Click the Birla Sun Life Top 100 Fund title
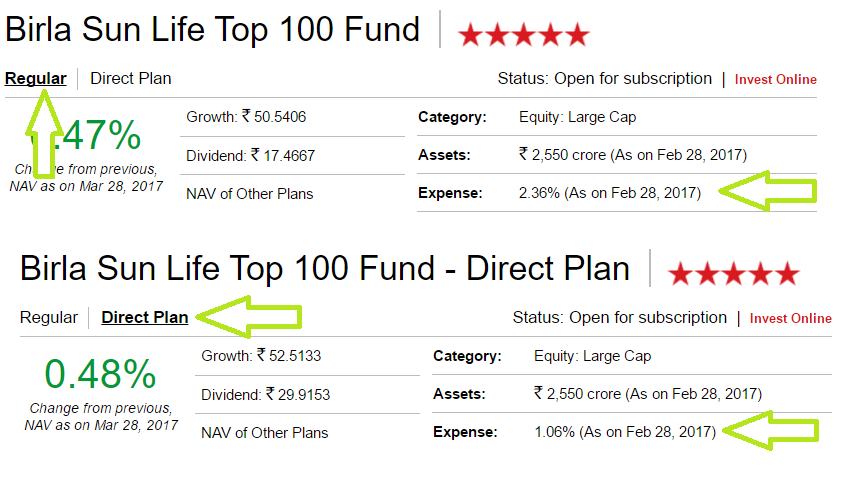 (212, 29)
